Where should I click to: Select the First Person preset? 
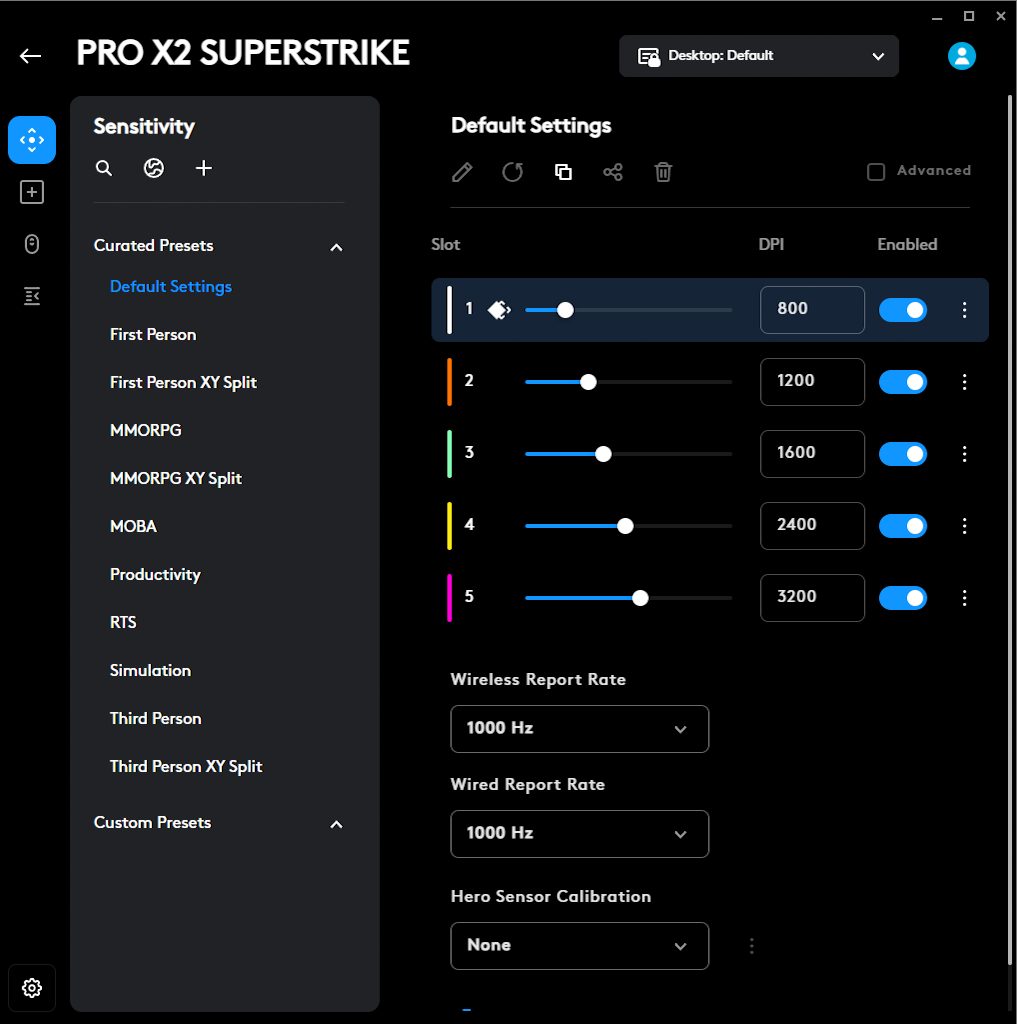pos(153,334)
